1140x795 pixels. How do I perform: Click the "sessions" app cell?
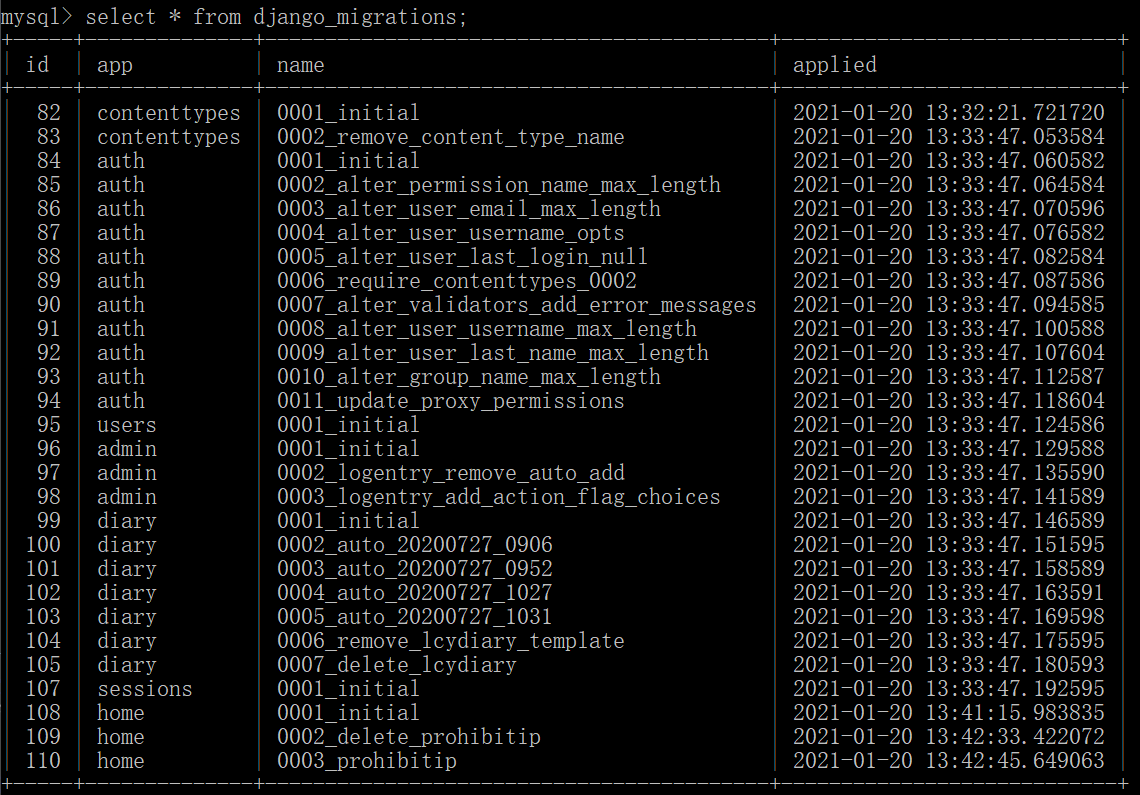144,689
